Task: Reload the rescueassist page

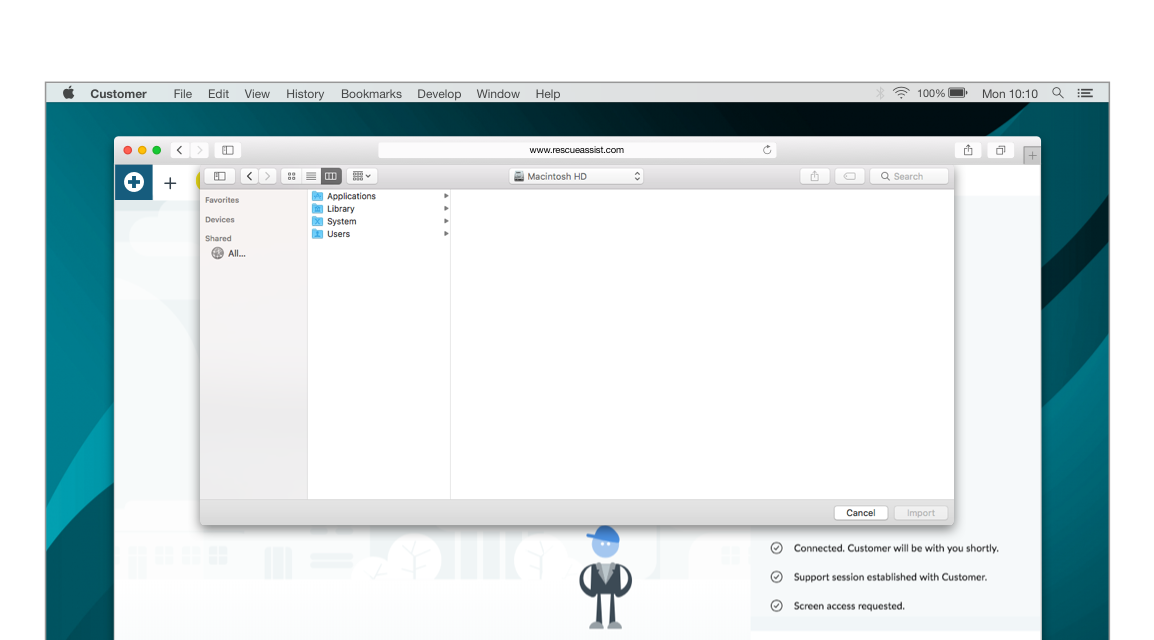Action: pyautogui.click(x=767, y=150)
